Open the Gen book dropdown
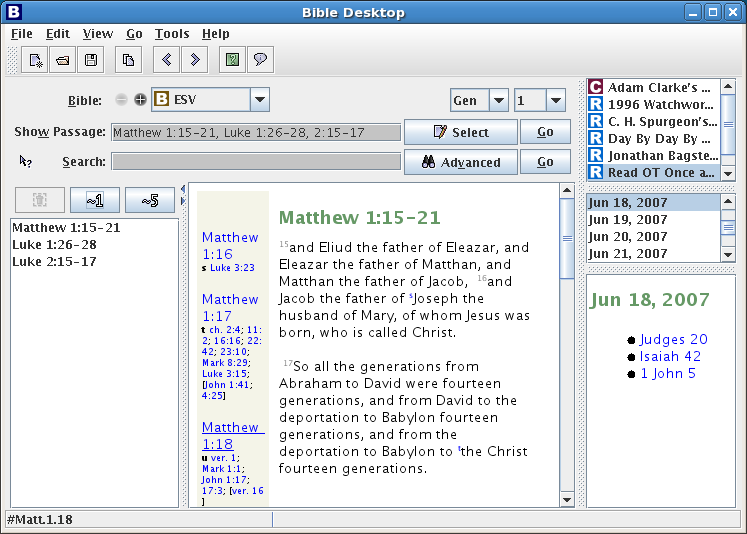This screenshot has width=747, height=534. tap(499, 100)
